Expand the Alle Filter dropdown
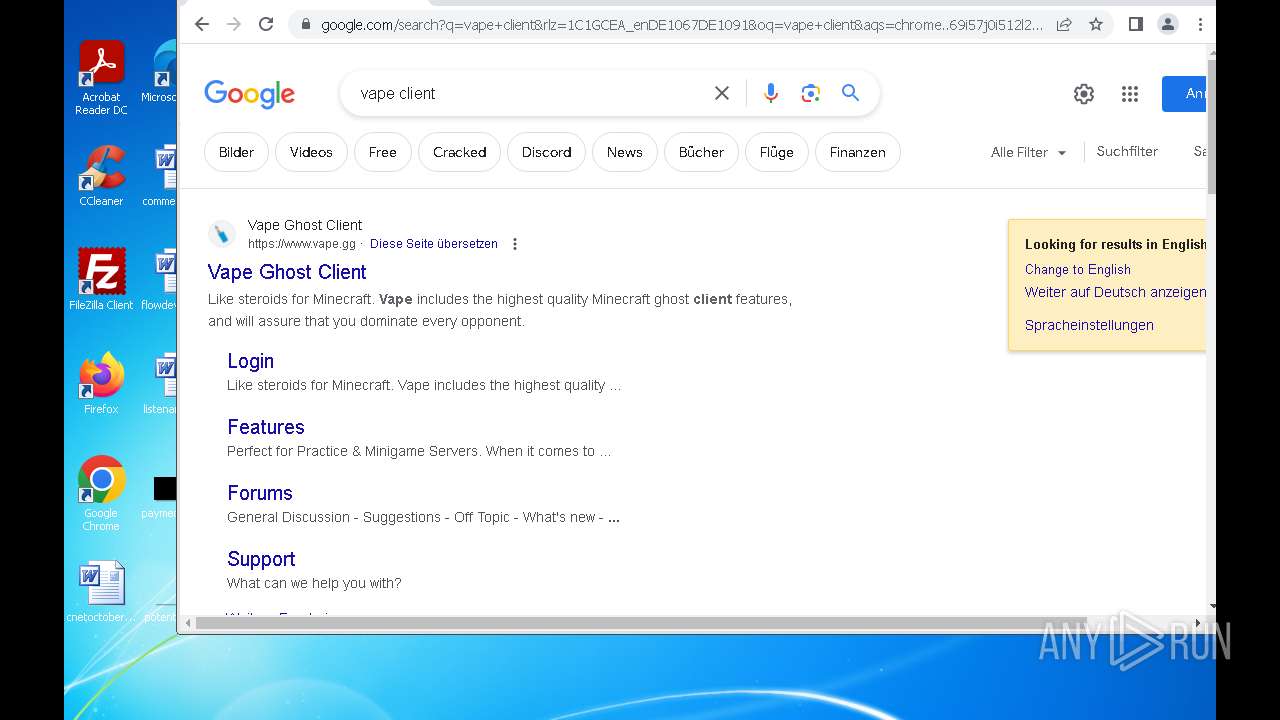 [x=1029, y=153]
